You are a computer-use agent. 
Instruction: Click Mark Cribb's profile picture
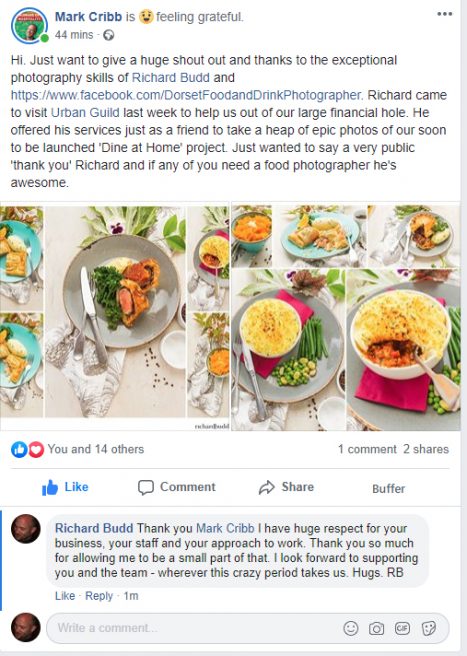[29, 26]
